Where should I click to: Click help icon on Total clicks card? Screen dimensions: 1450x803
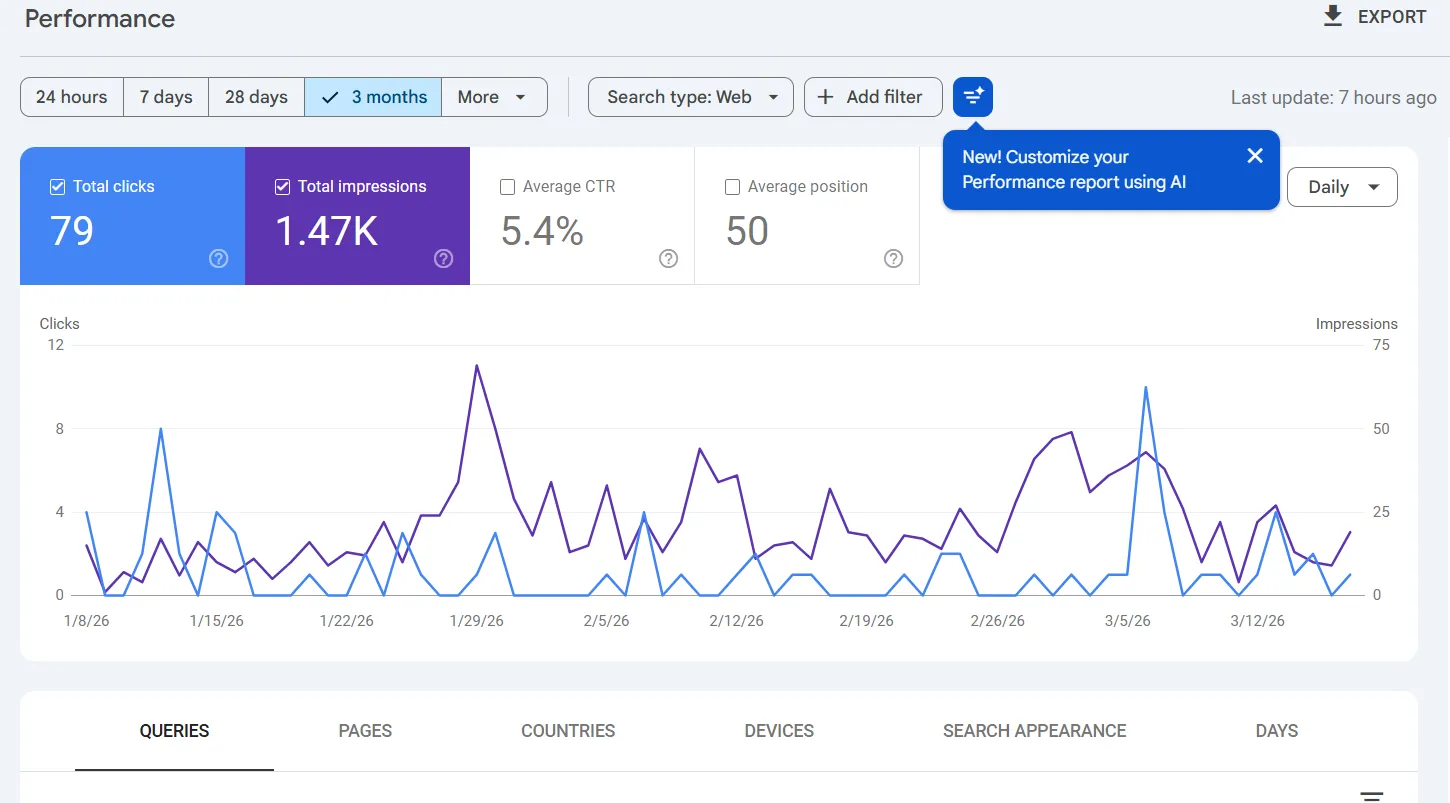point(219,259)
